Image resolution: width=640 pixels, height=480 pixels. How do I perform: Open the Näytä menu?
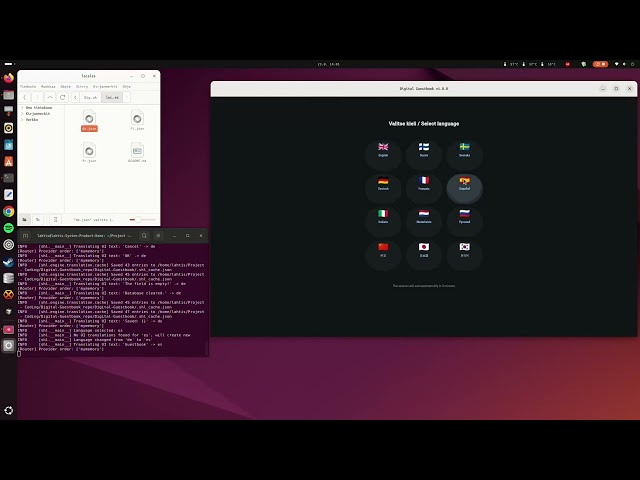click(x=65, y=87)
